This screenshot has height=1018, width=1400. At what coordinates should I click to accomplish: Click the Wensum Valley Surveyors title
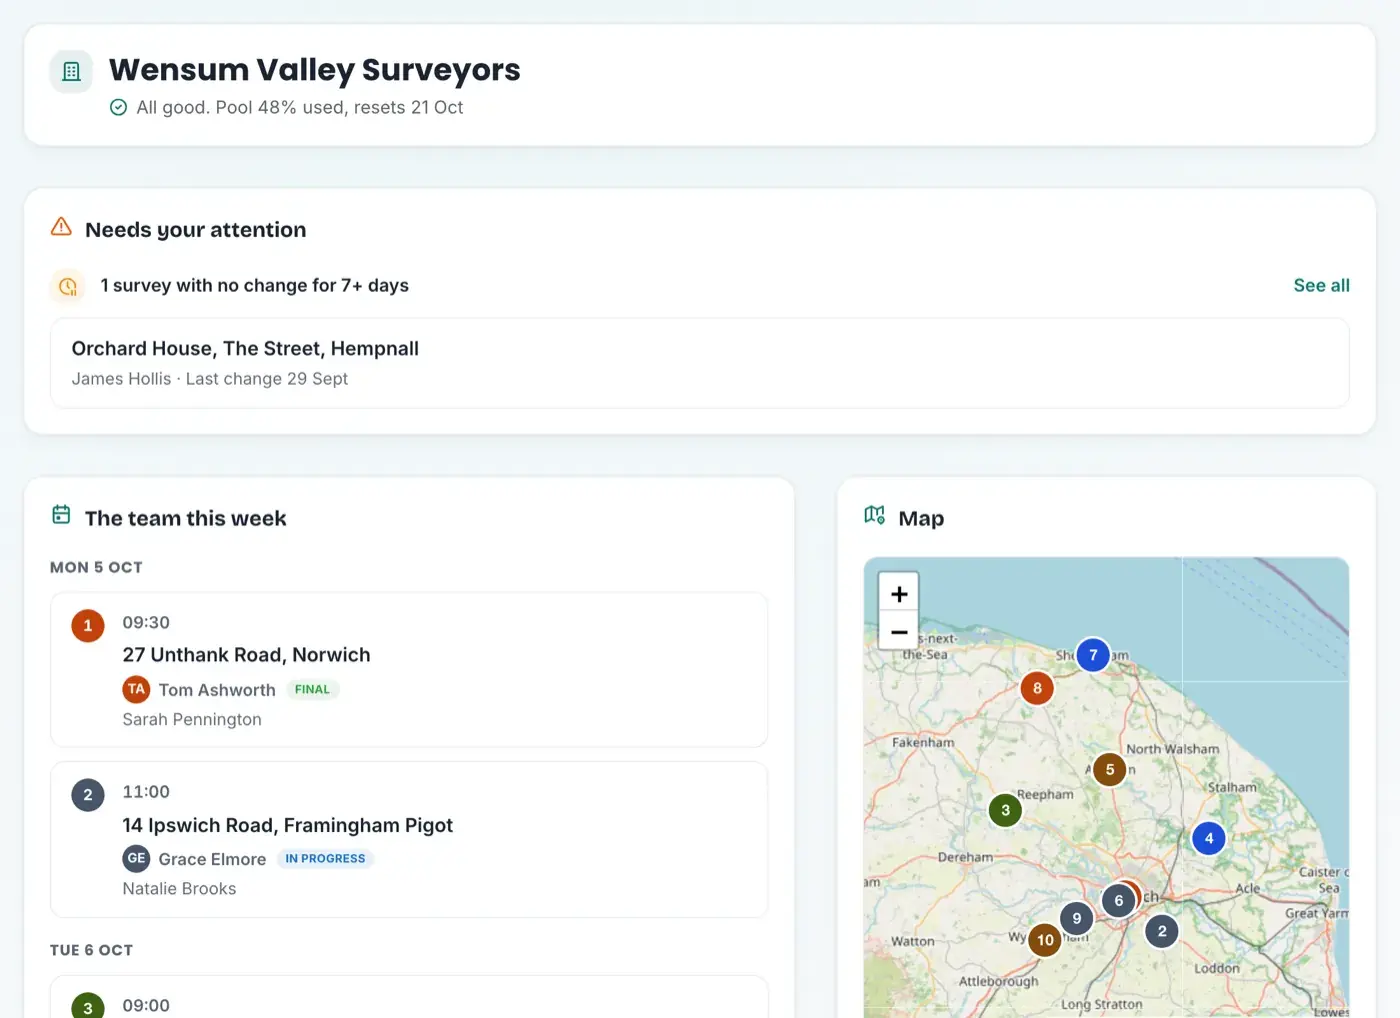pos(314,70)
